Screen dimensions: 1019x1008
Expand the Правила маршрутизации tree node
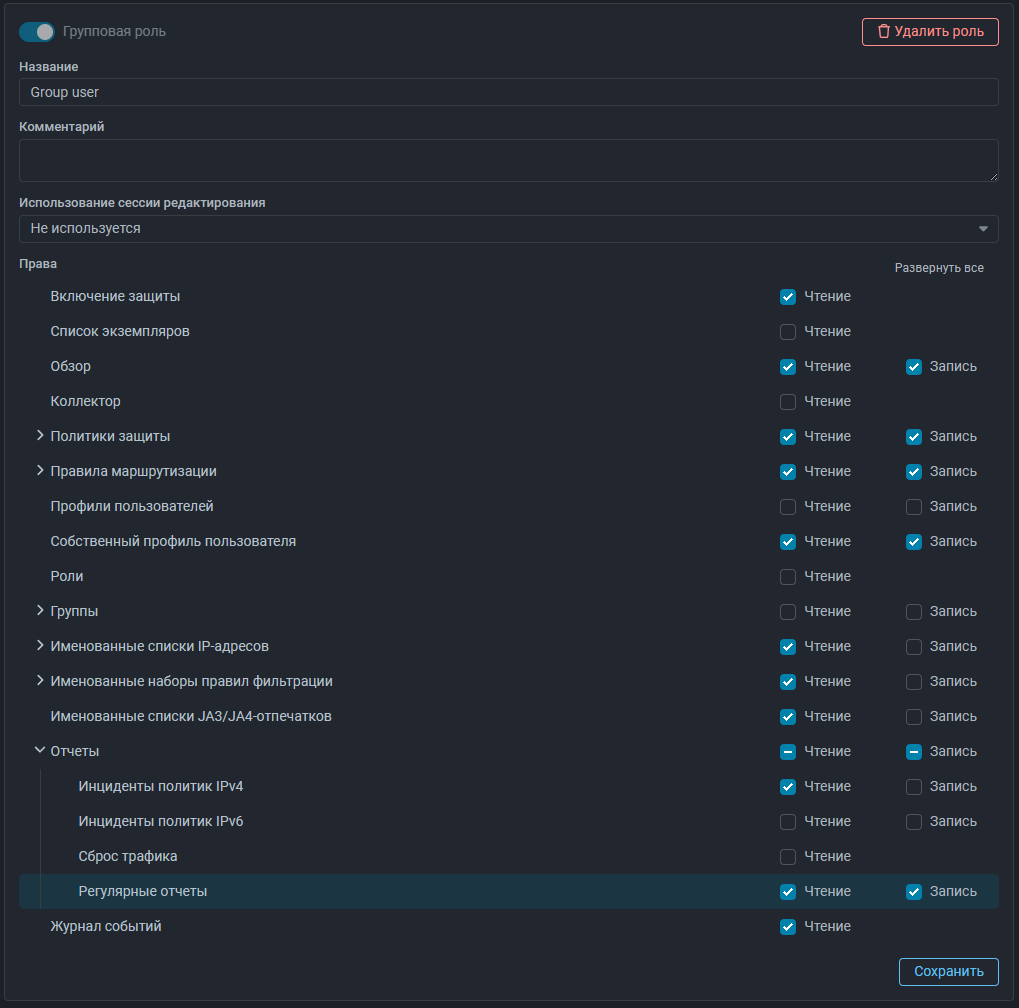(40, 471)
